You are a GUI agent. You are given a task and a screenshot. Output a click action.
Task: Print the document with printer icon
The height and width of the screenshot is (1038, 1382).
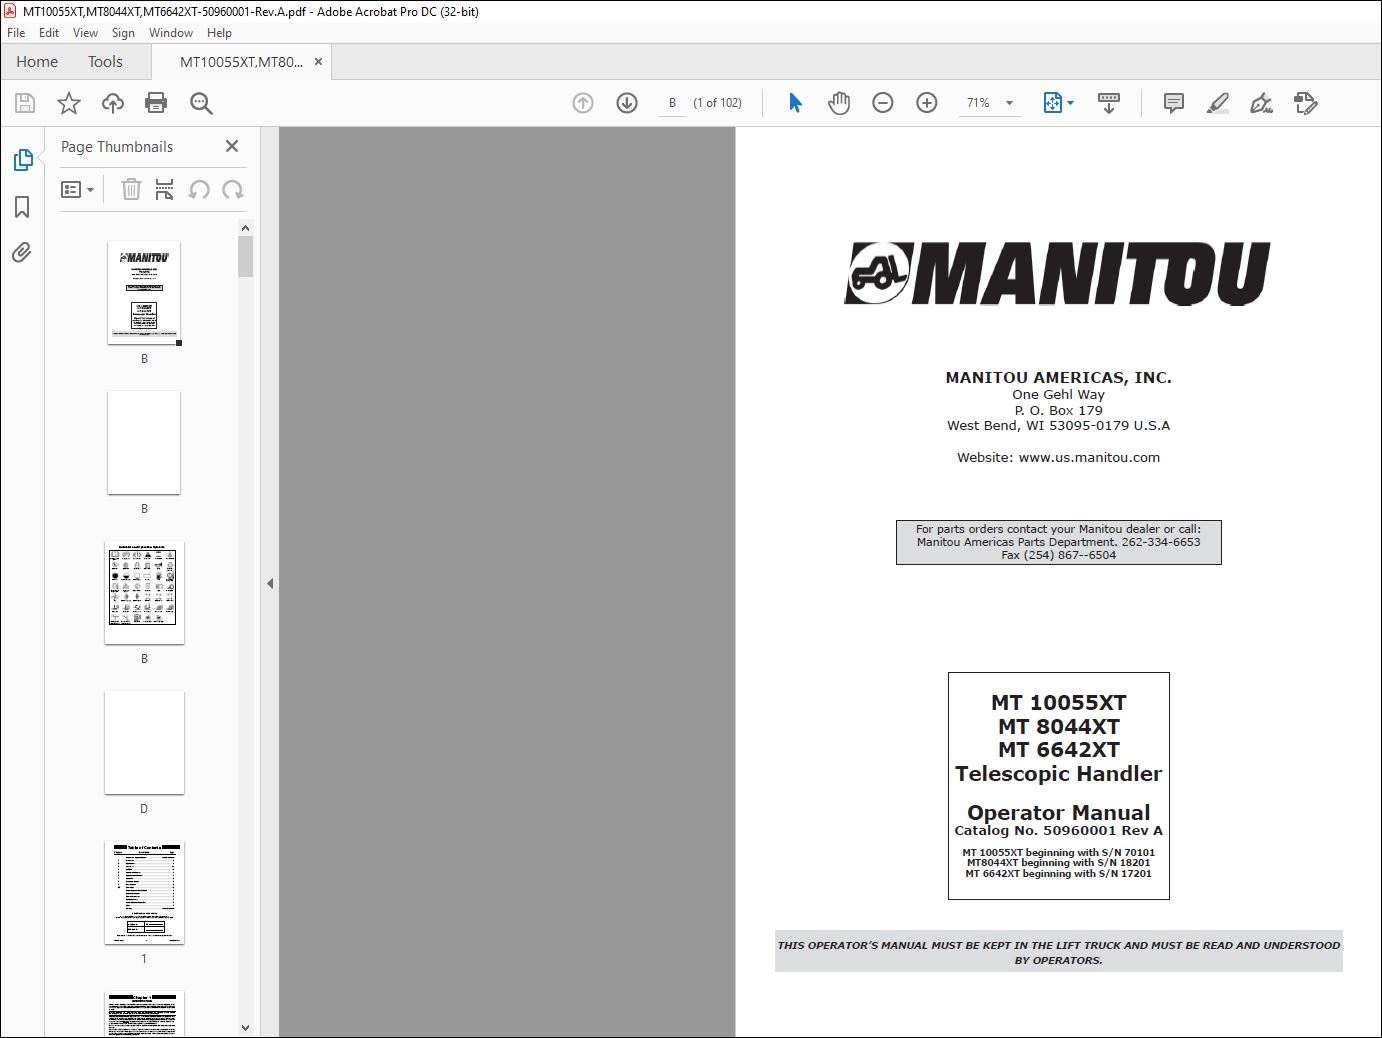click(x=156, y=103)
